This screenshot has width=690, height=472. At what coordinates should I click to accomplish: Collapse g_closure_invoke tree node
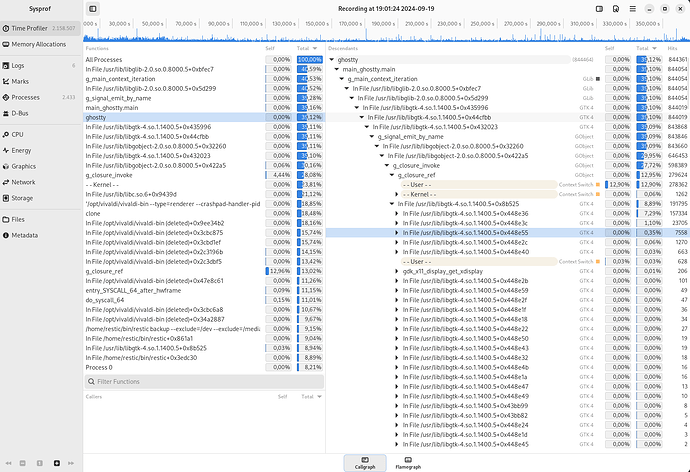pos(387,165)
